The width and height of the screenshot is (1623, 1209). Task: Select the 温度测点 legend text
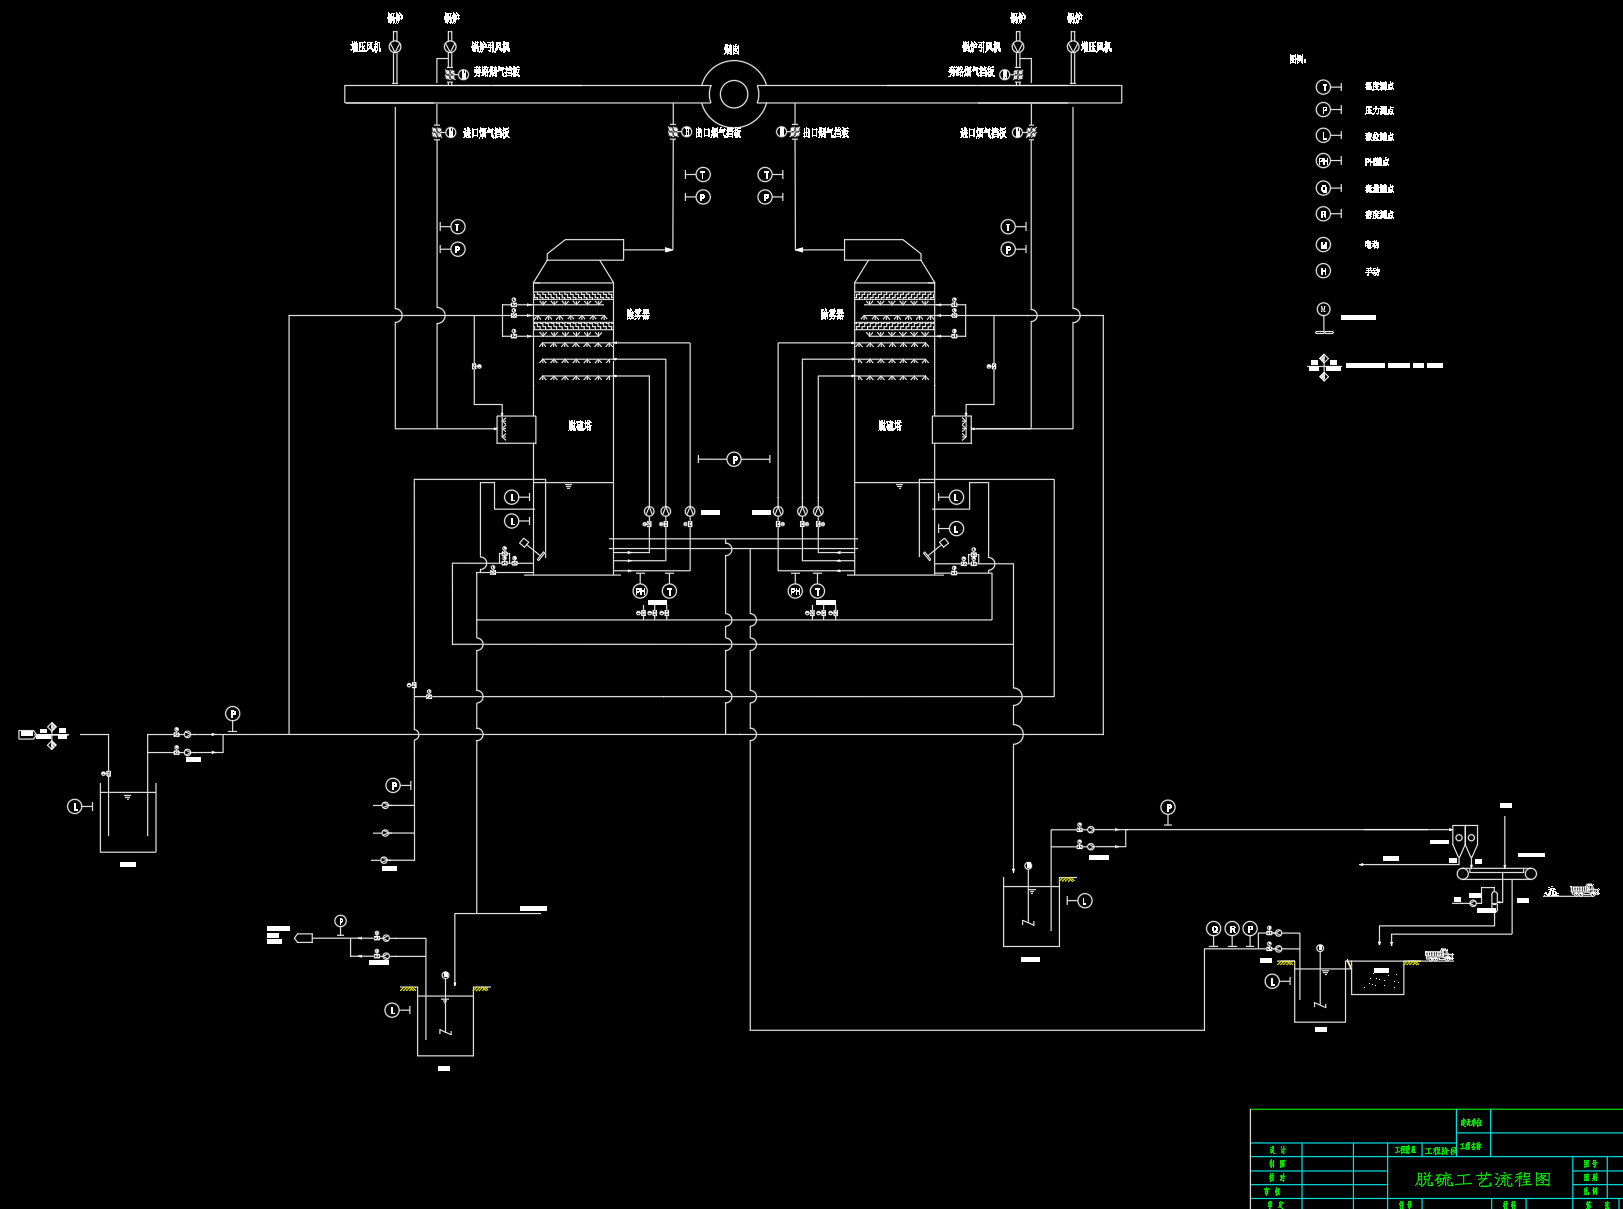click(x=1379, y=87)
